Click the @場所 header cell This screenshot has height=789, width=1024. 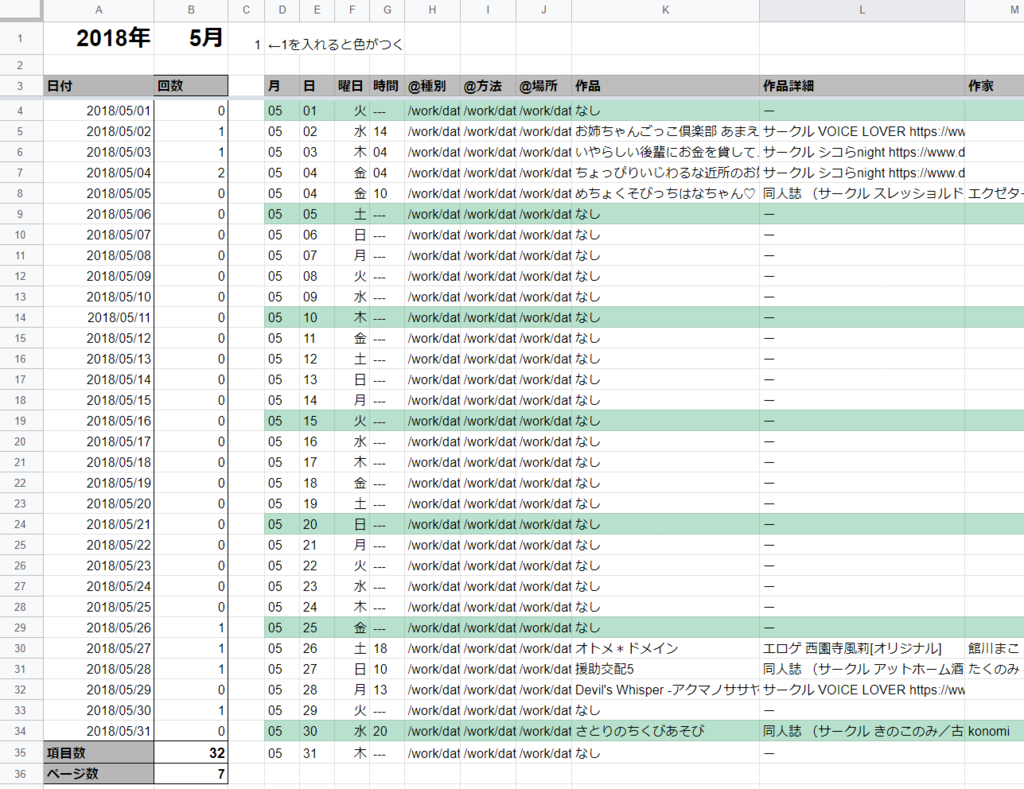(x=544, y=86)
